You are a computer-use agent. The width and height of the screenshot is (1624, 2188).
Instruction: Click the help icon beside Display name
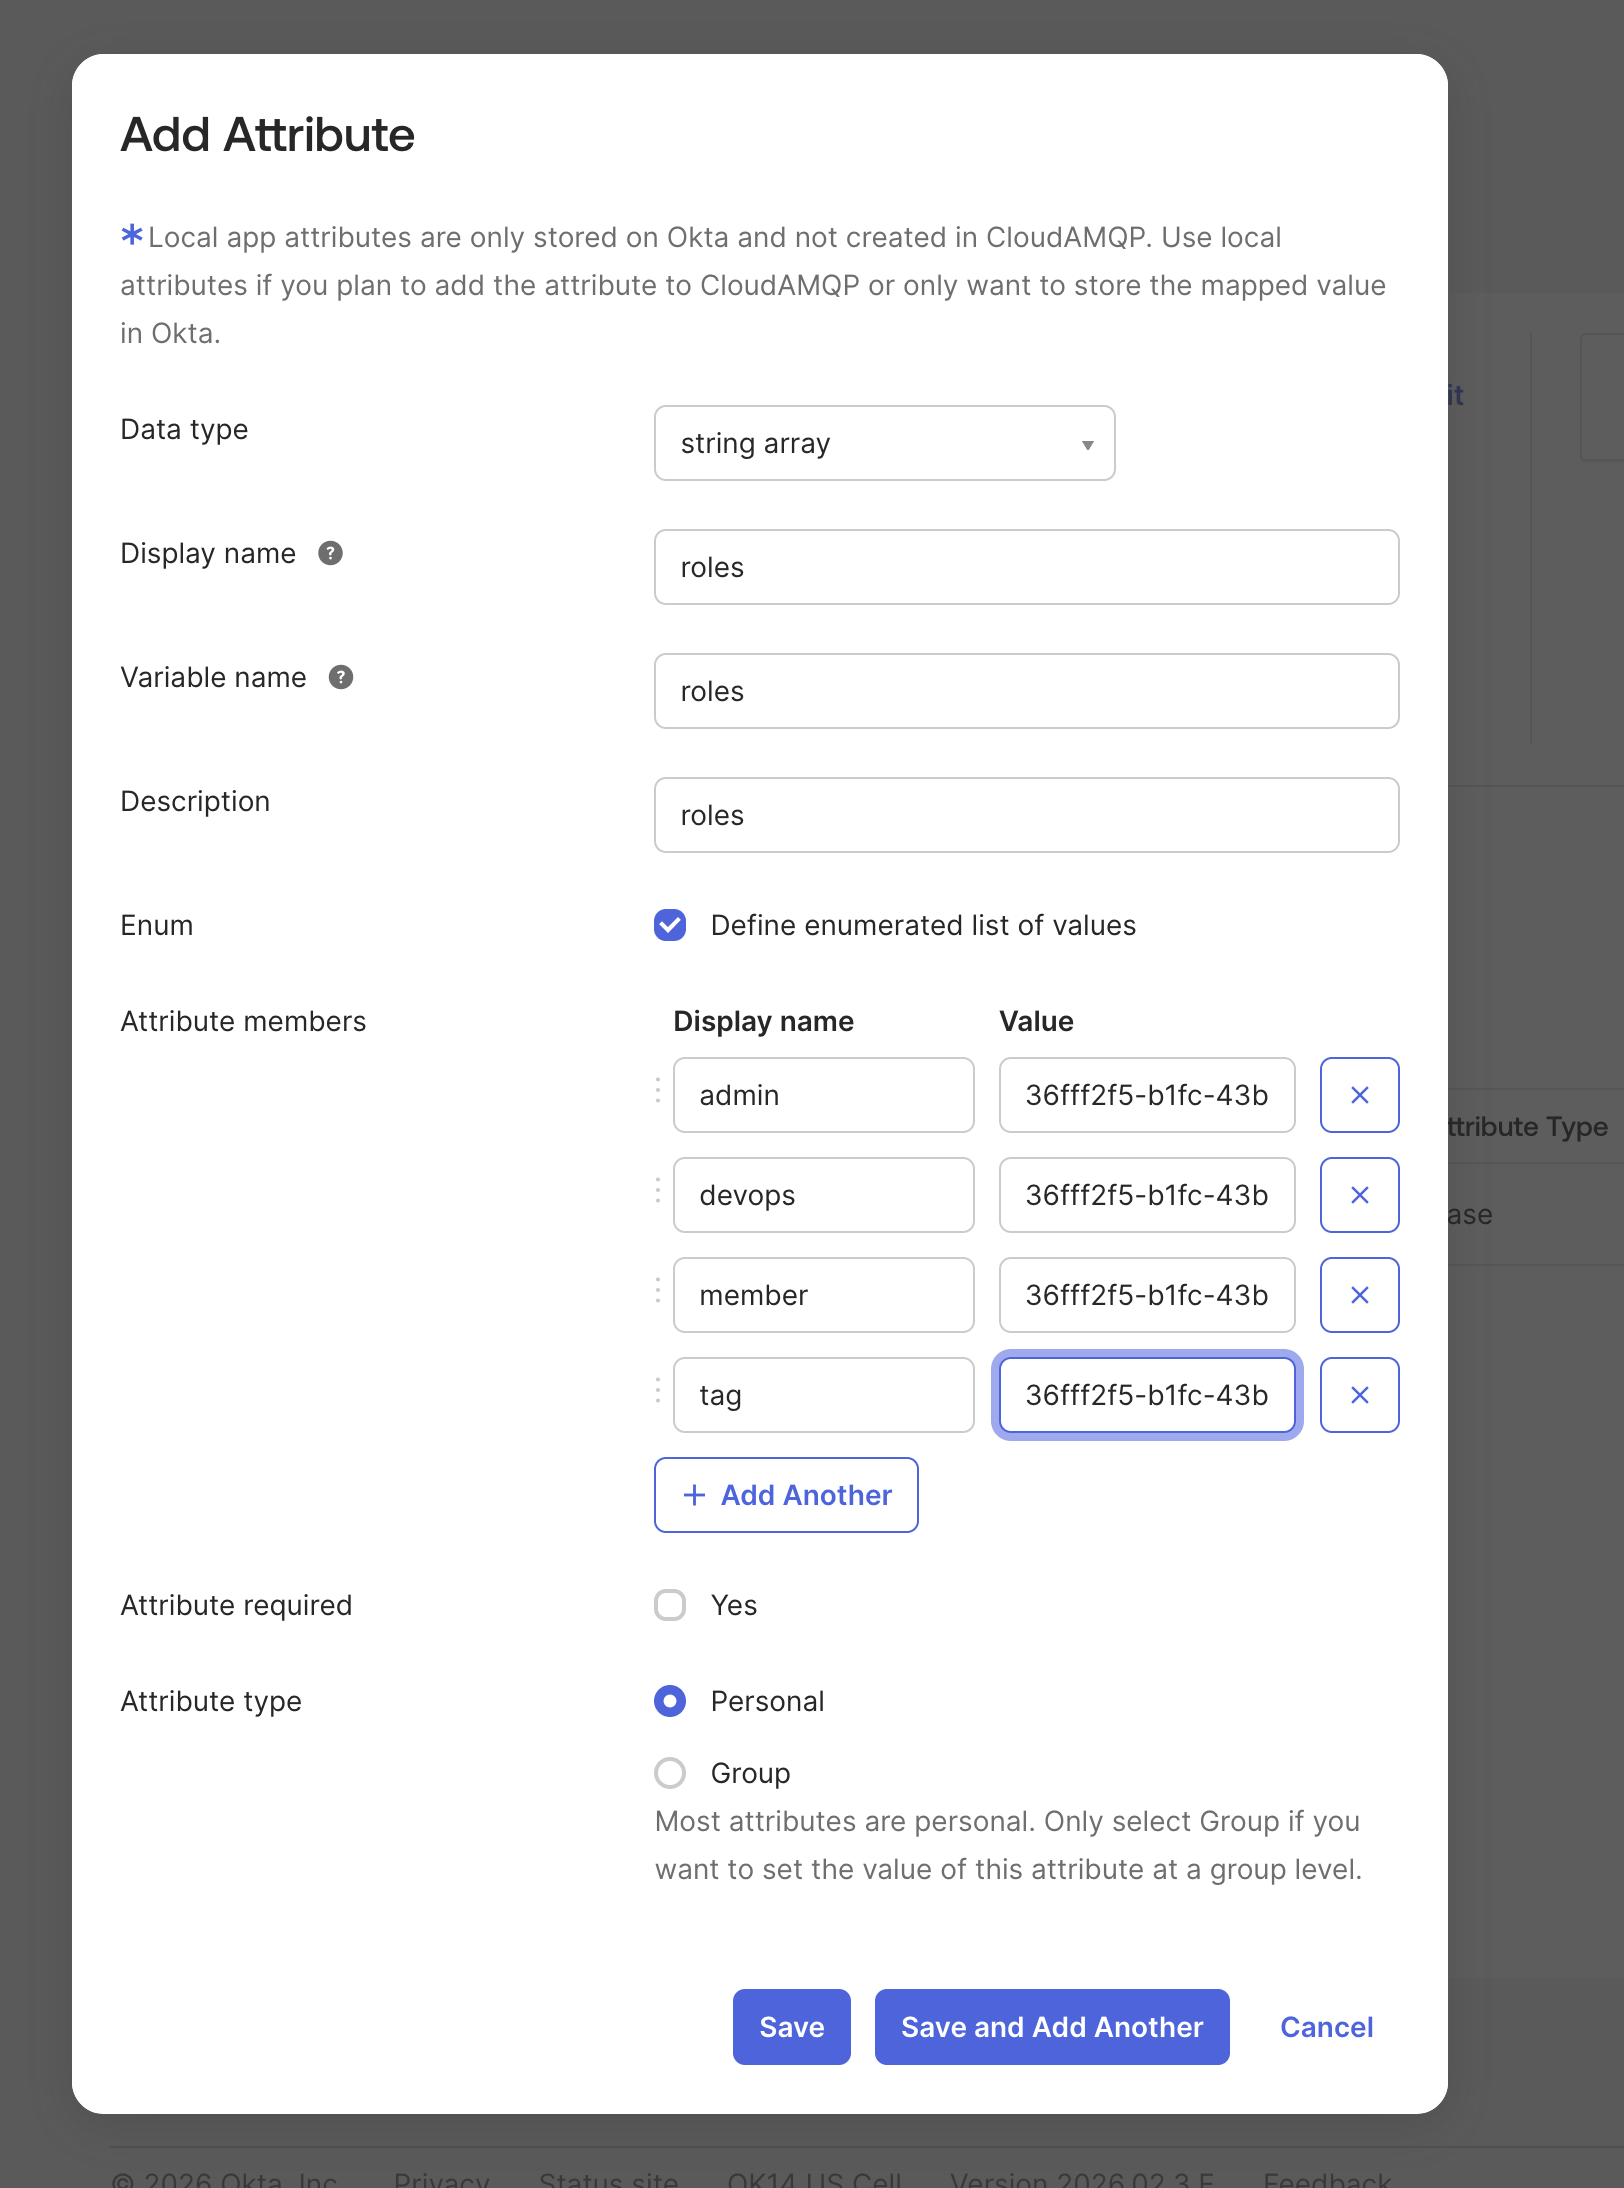pos(330,552)
